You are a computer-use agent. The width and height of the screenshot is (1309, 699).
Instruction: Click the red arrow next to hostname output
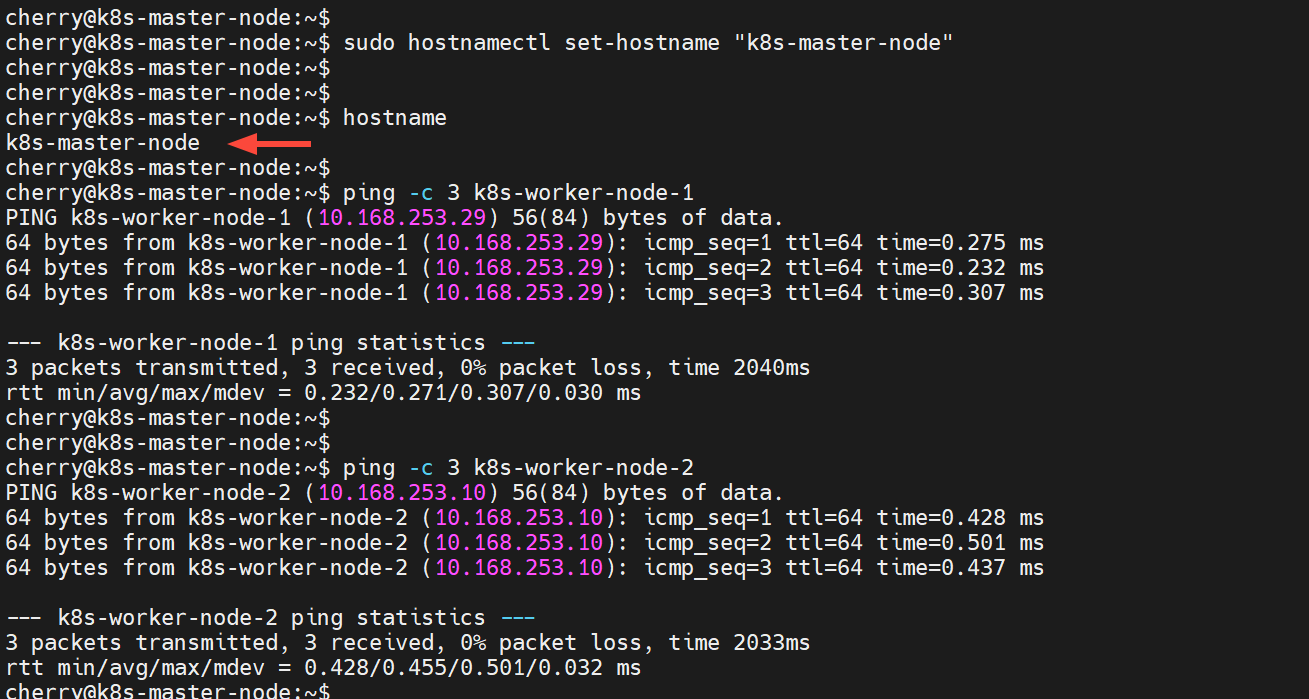(269, 143)
